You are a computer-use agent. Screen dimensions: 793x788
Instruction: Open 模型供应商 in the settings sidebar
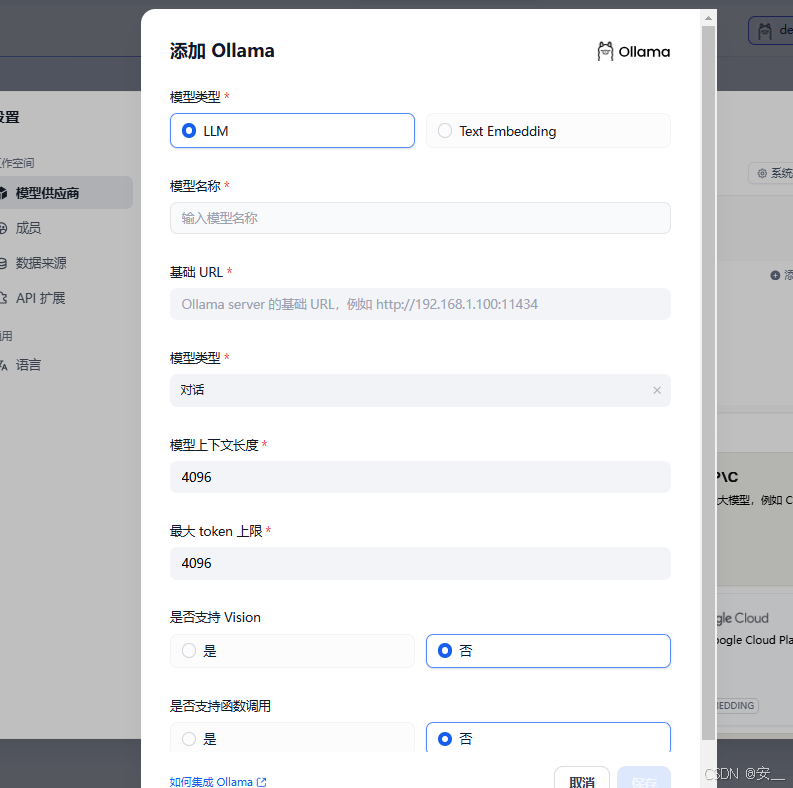pos(65,193)
